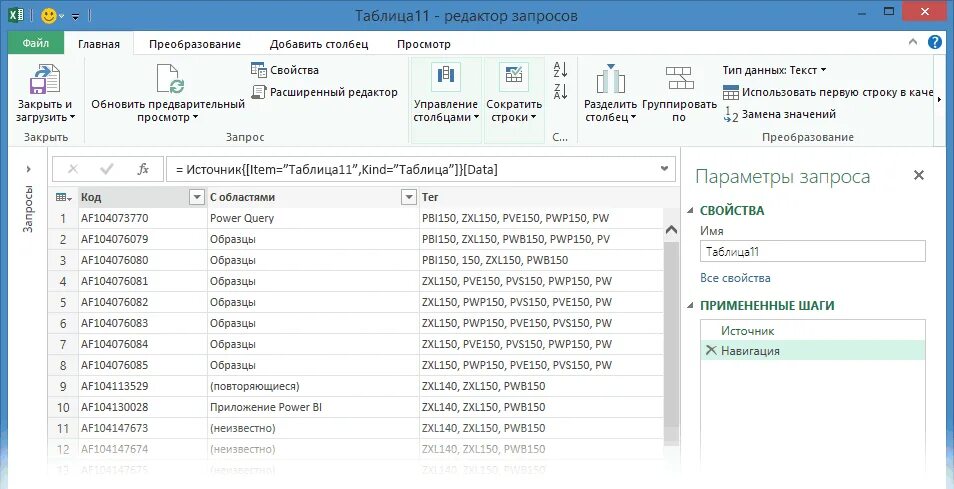The image size is (954, 489).
Task: Sort ascending A to Z
Action: [560, 69]
